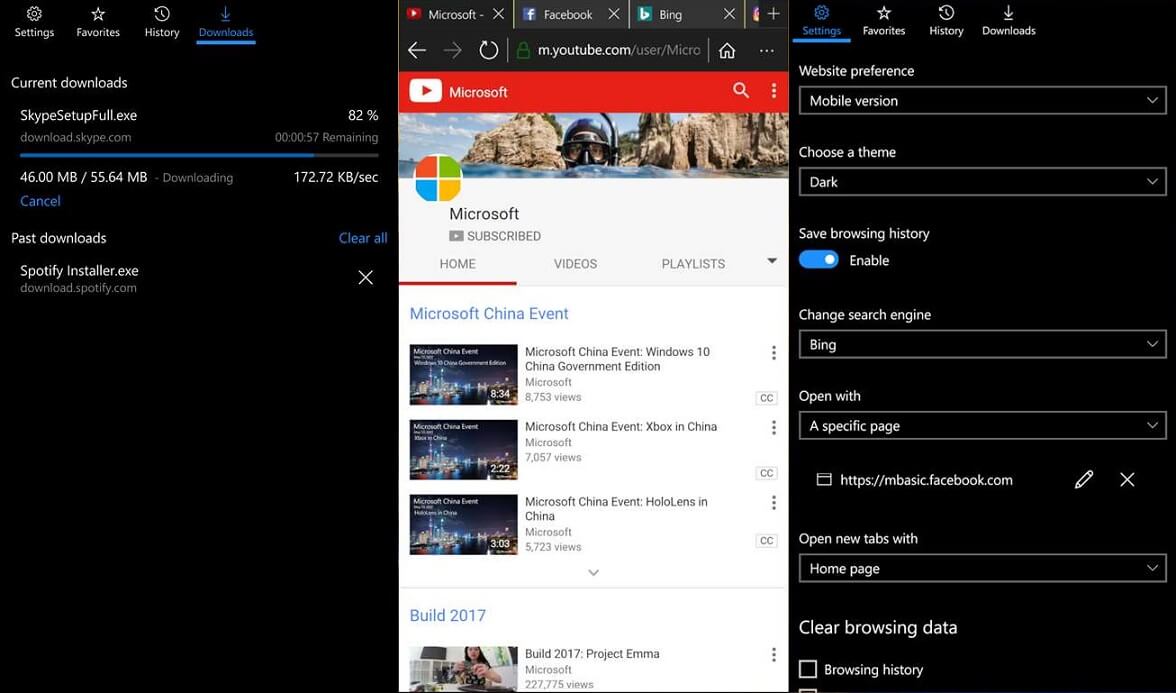This screenshot has width=1176, height=693.
Task: Select Settings tab in the right panel
Action: [x=821, y=22]
